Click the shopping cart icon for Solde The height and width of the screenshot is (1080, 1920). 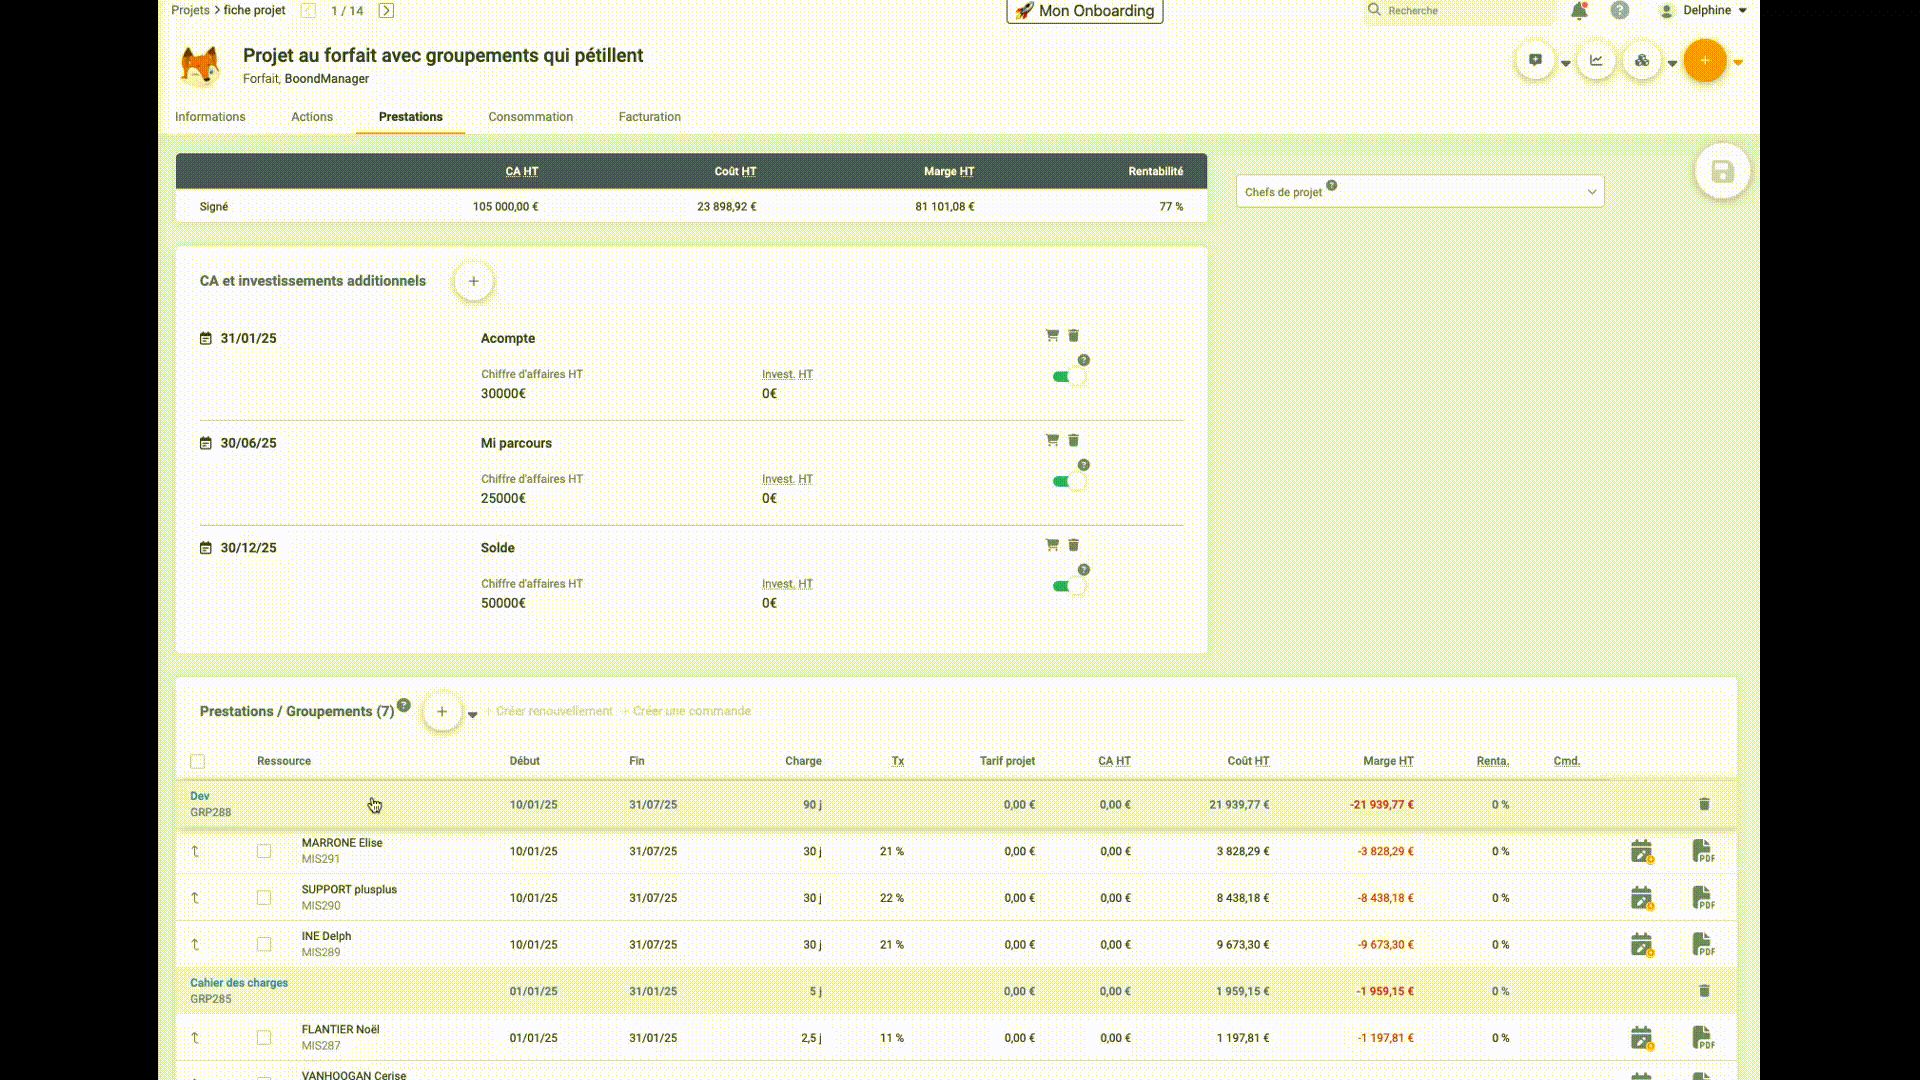coord(1052,545)
